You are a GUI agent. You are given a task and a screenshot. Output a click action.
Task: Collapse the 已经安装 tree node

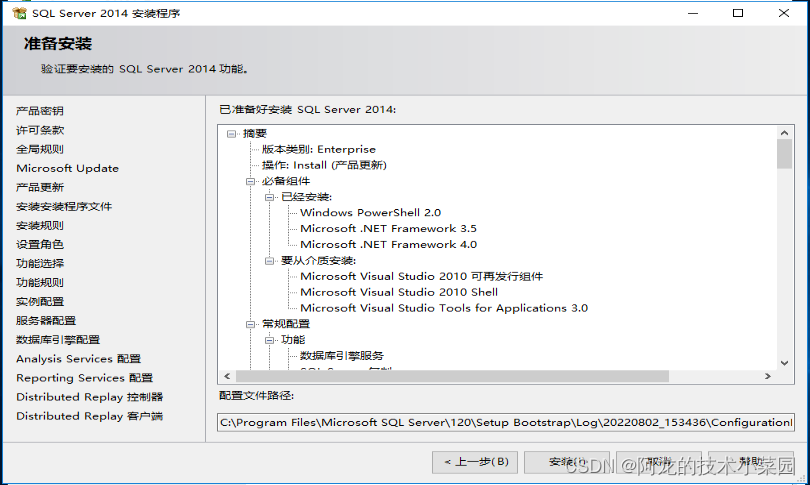coord(269,197)
